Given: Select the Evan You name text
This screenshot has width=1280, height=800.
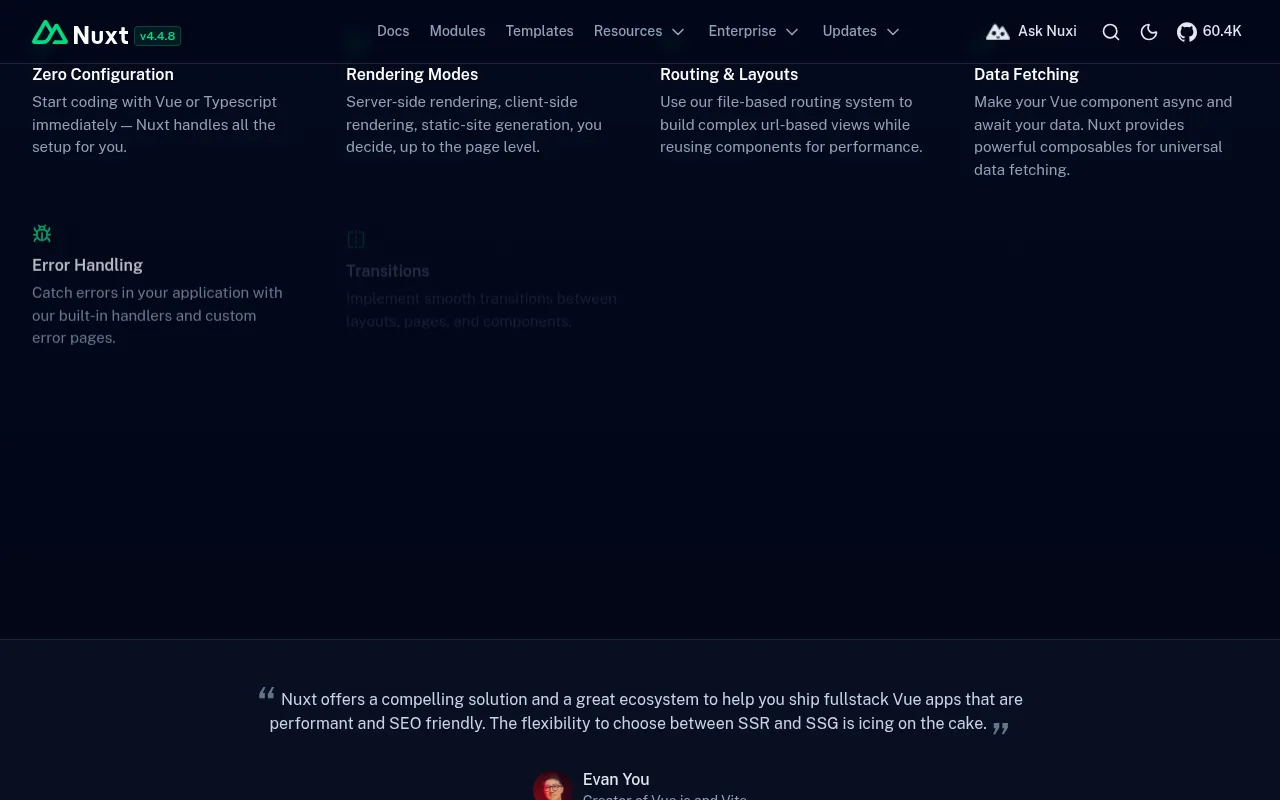Looking at the screenshot, I should [616, 779].
